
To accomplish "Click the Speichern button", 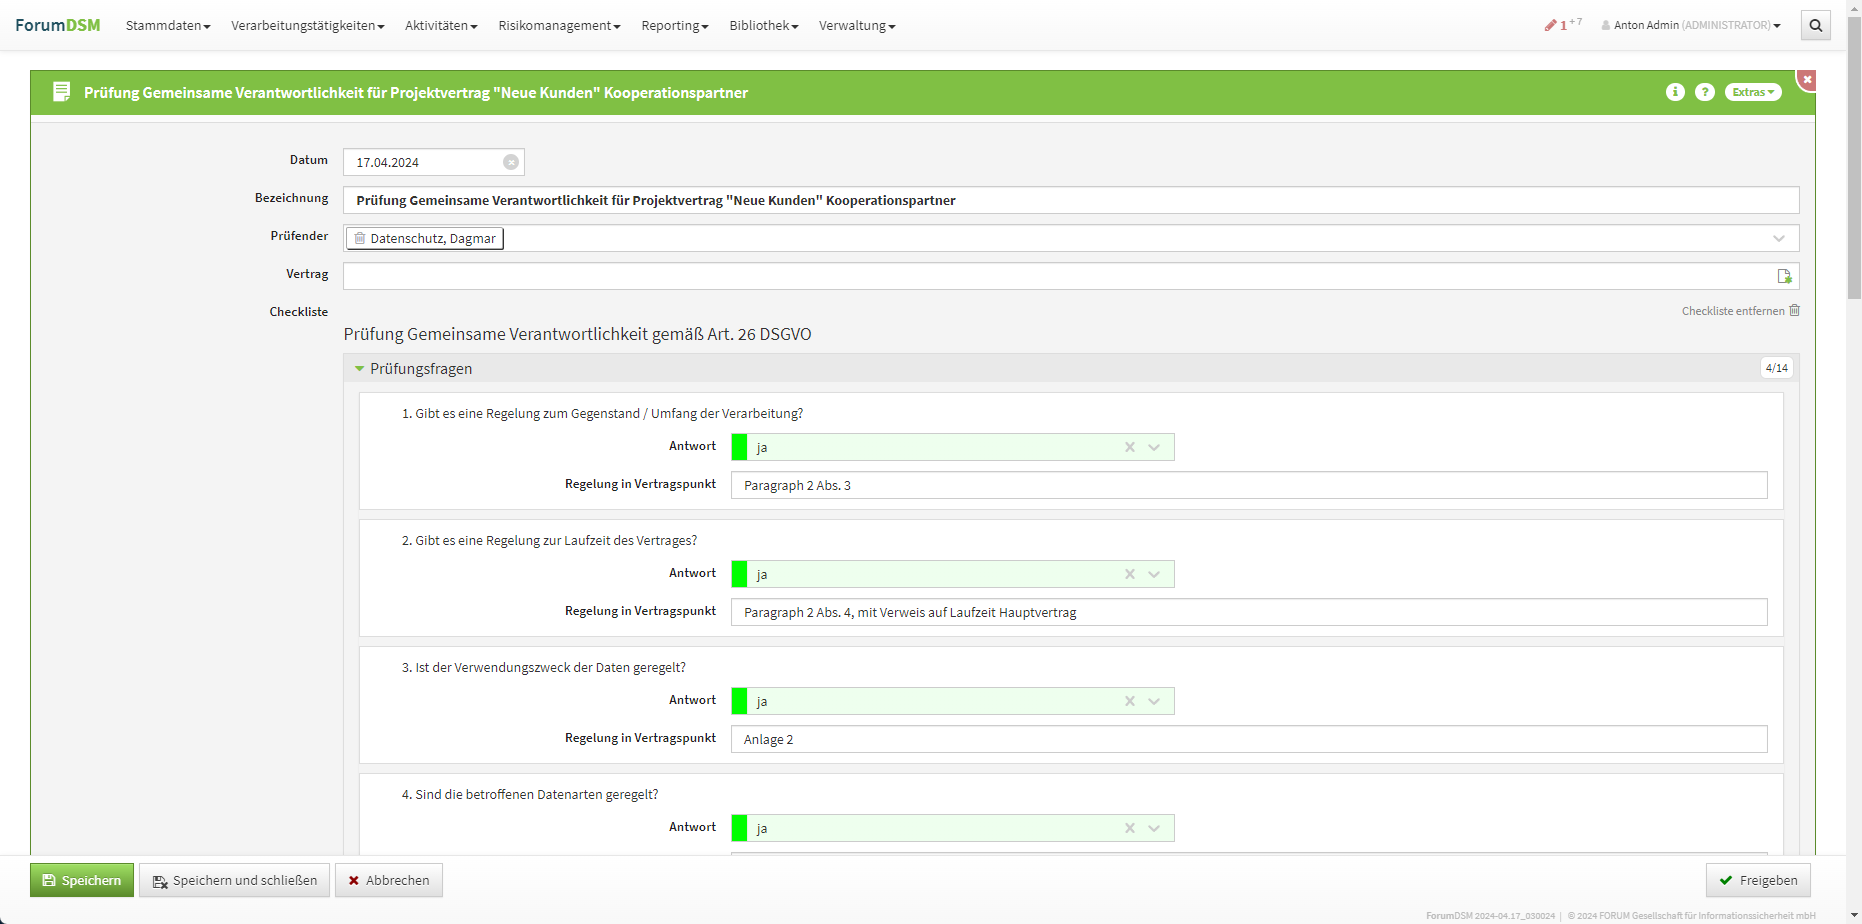I will (x=82, y=880).
